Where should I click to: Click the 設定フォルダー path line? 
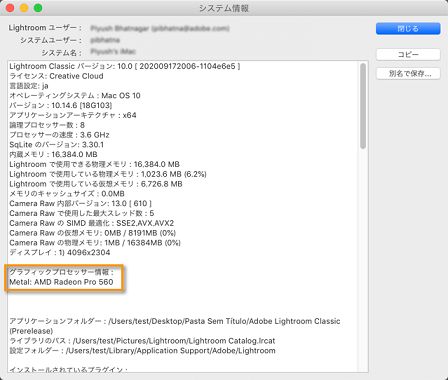pyautogui.click(x=142, y=351)
